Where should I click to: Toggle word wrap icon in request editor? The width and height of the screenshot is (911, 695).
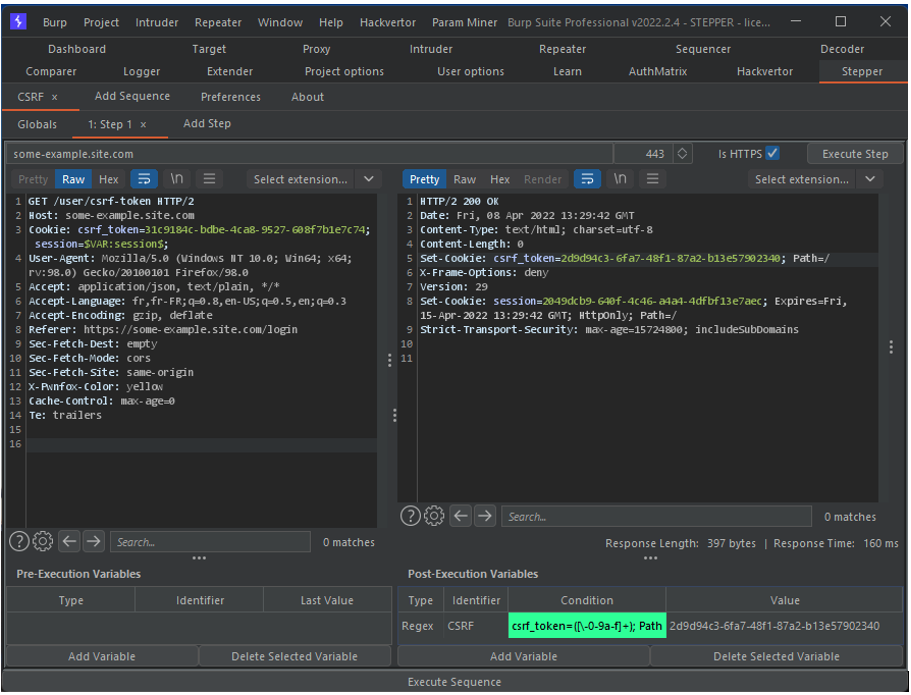145,179
